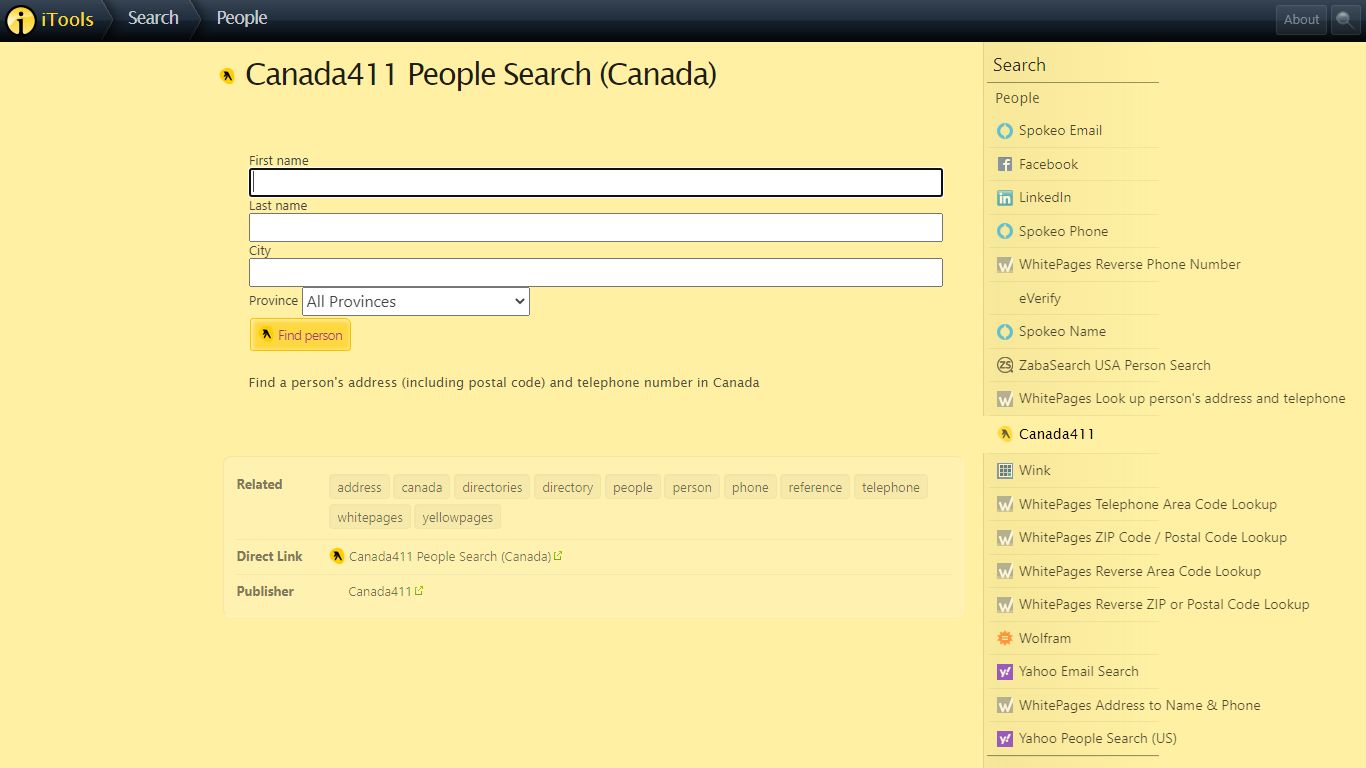1366x768 pixels.
Task: Click the Wink text link
Action: pos(1035,470)
